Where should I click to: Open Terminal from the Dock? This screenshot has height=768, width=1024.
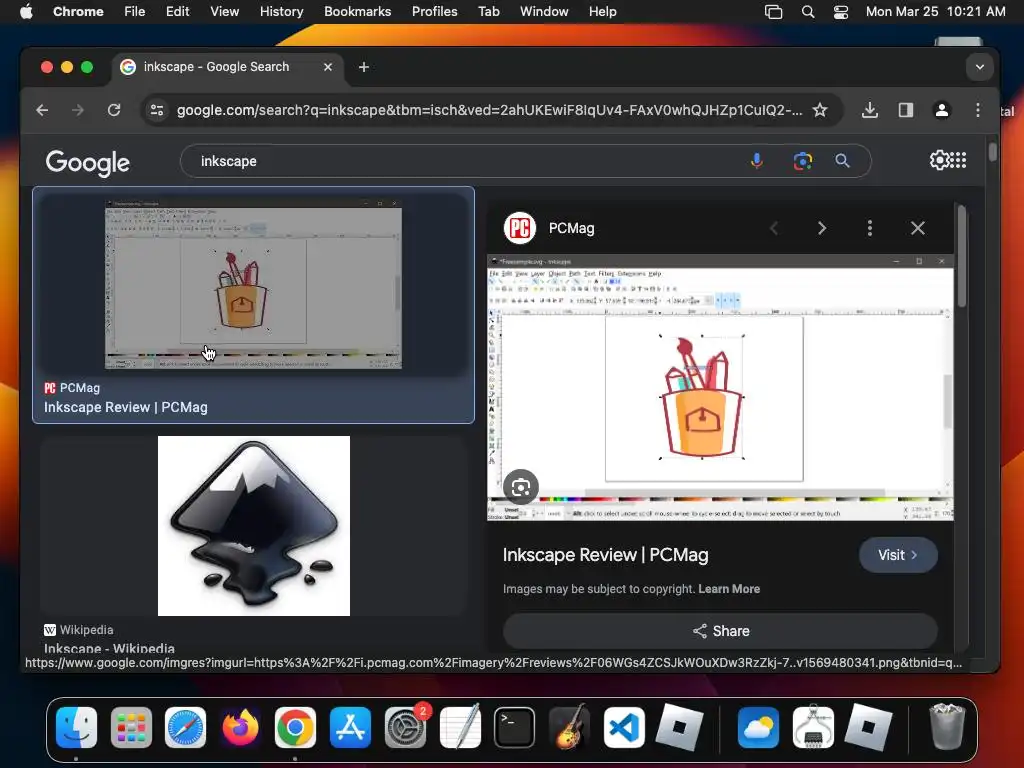point(515,727)
